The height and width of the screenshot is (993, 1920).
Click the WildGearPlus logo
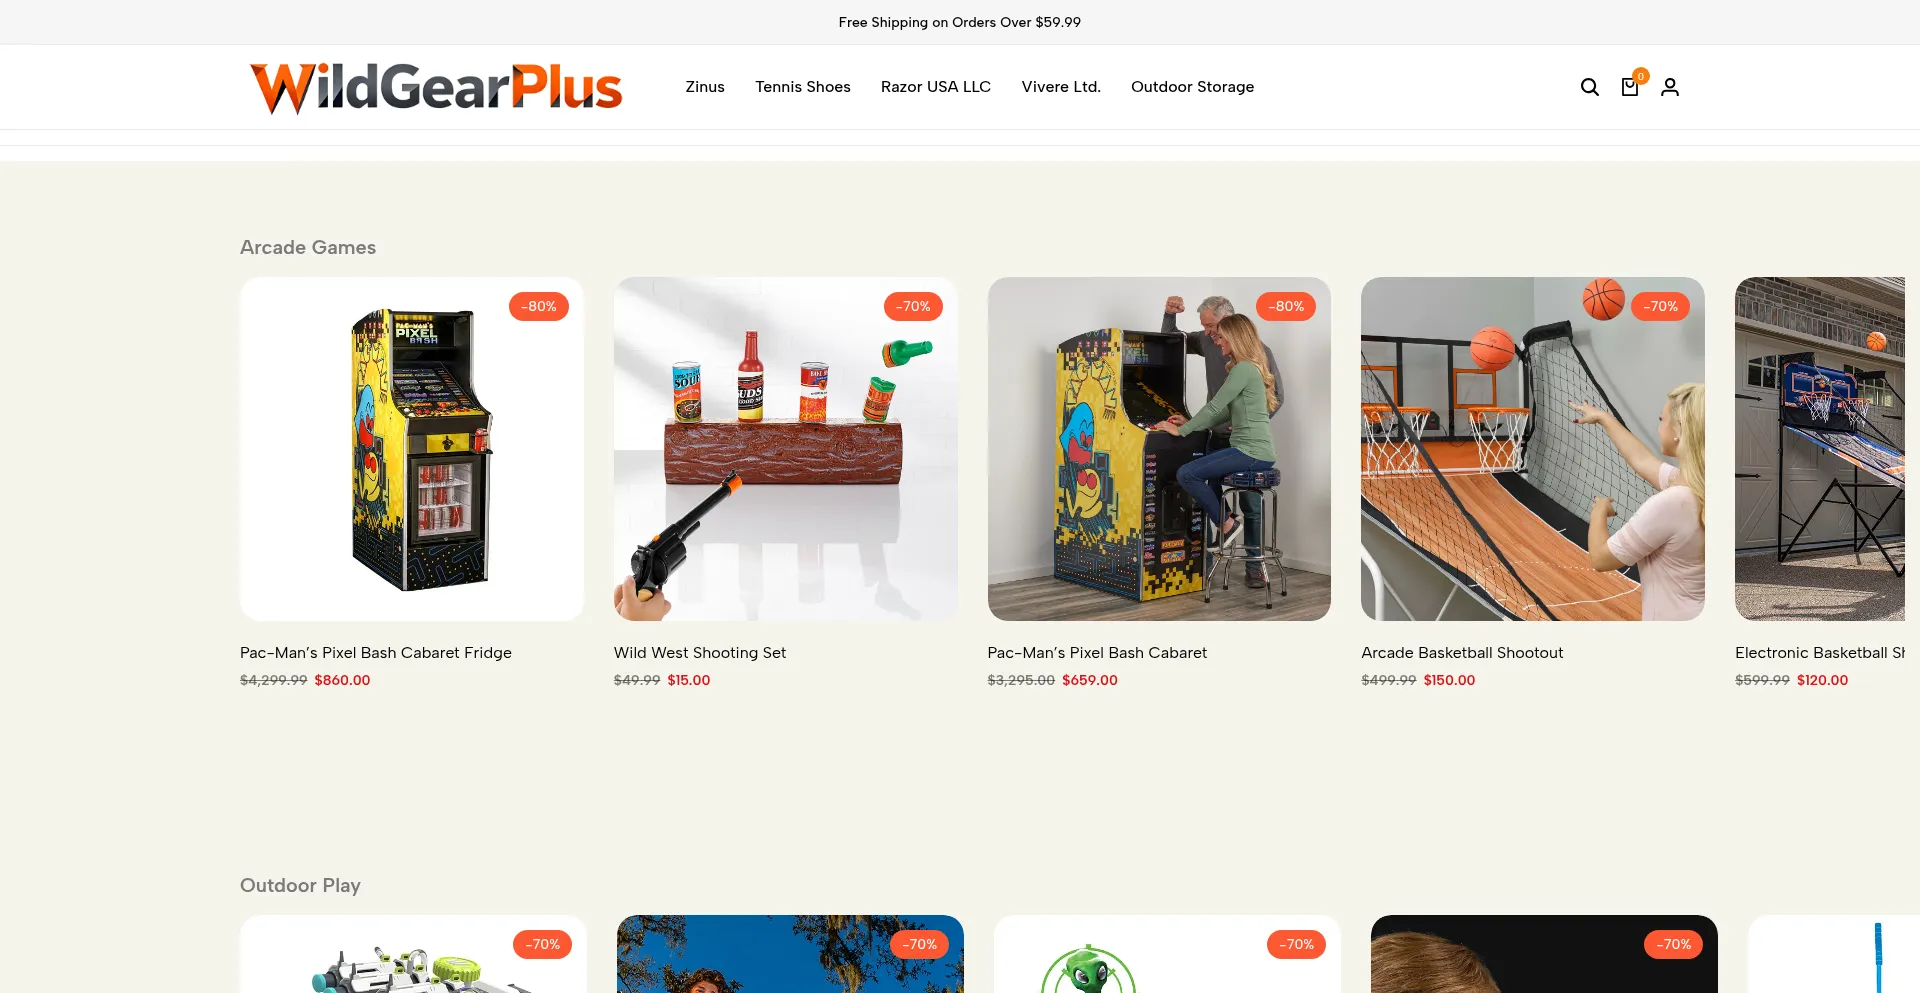pyautogui.click(x=436, y=87)
